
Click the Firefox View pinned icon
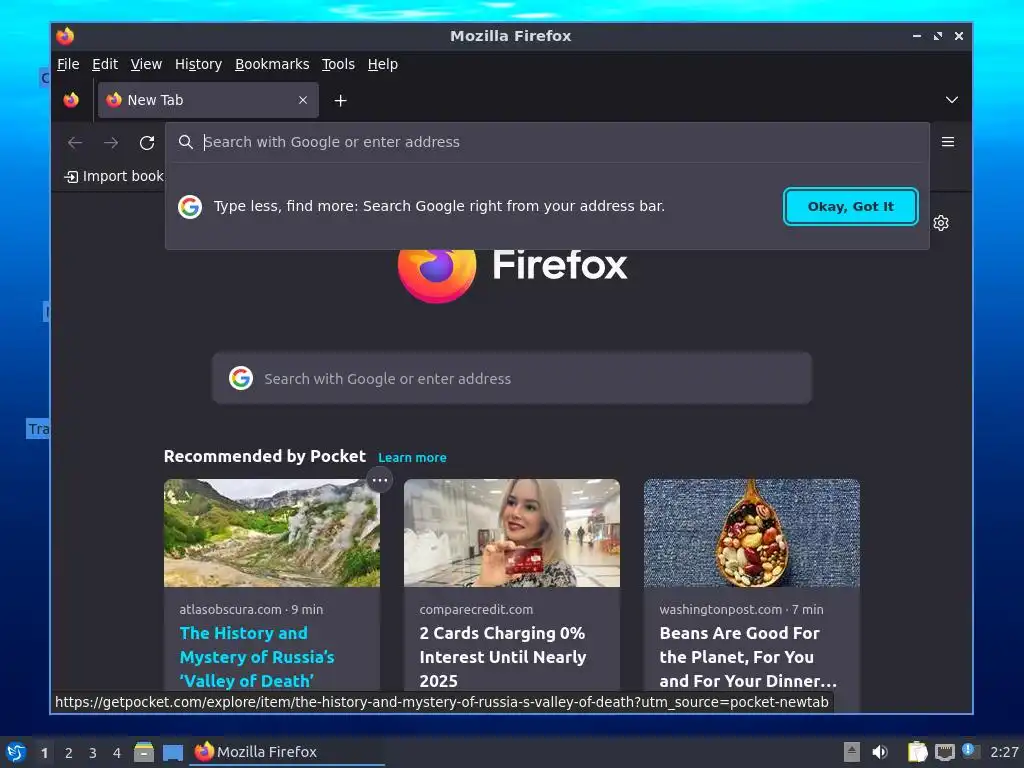tap(71, 100)
